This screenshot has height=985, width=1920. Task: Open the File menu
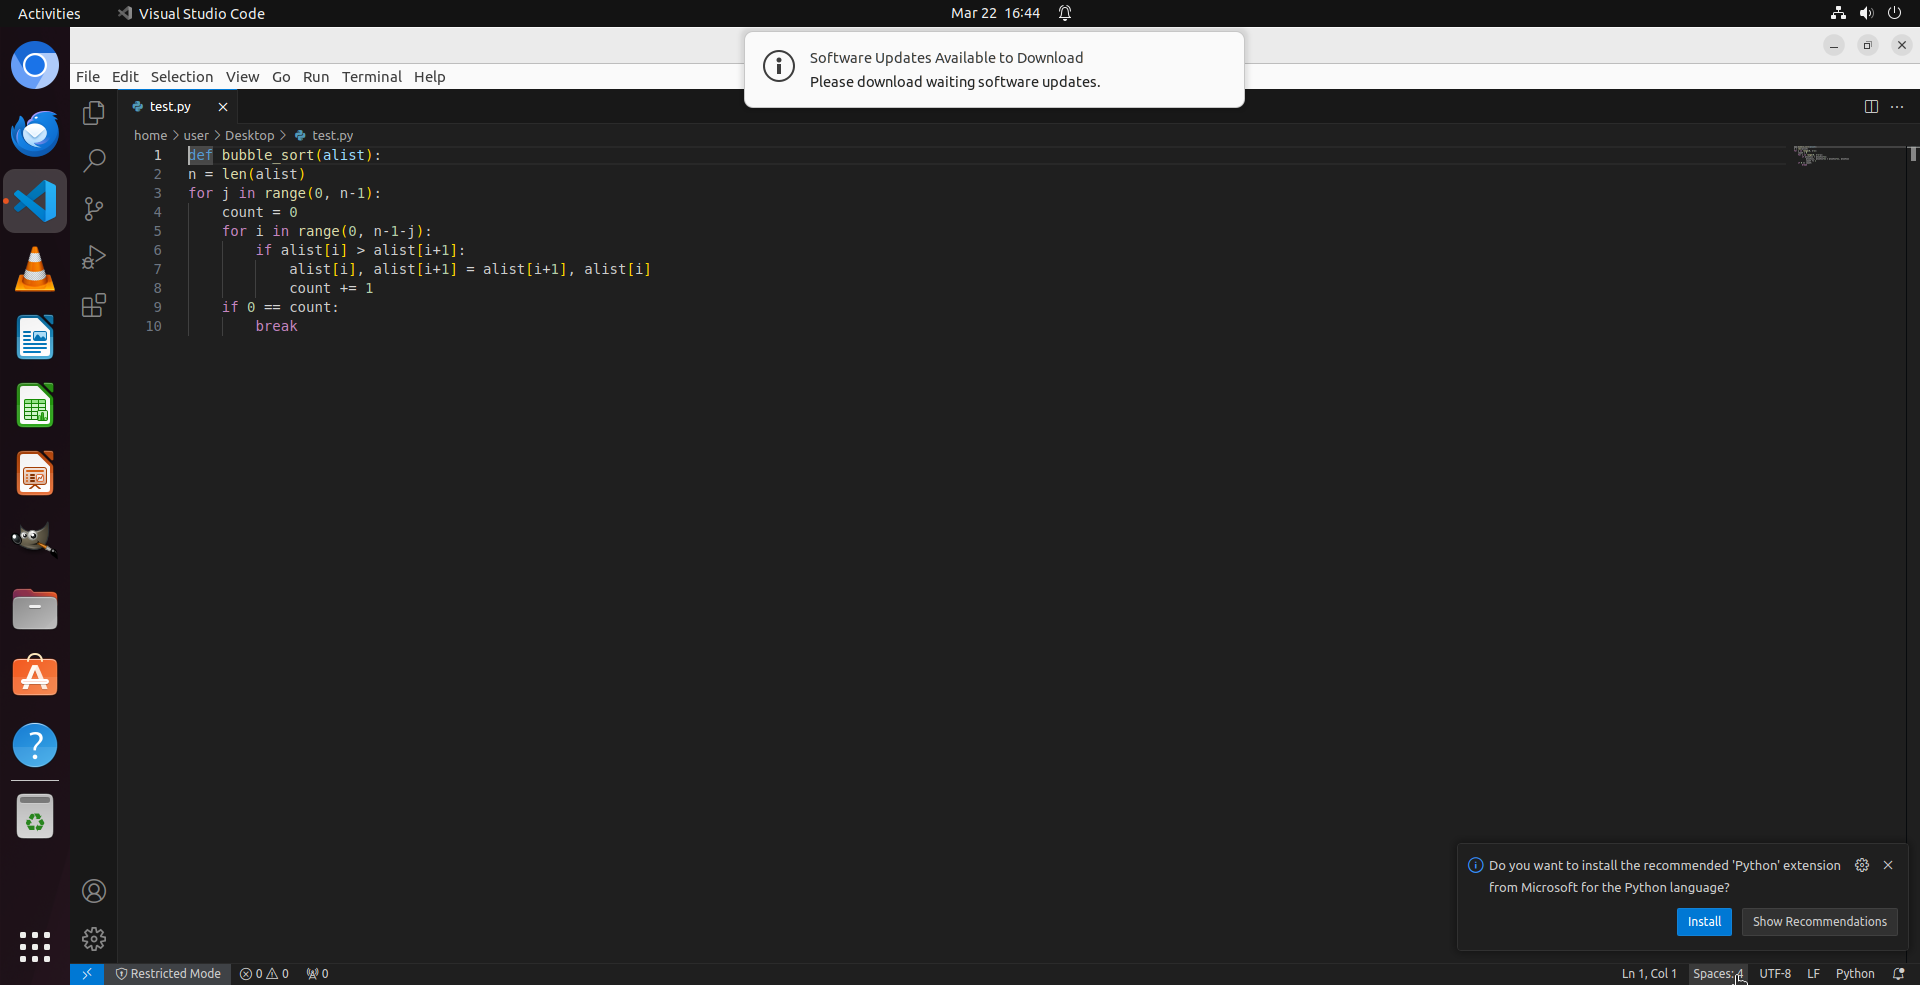click(x=87, y=76)
